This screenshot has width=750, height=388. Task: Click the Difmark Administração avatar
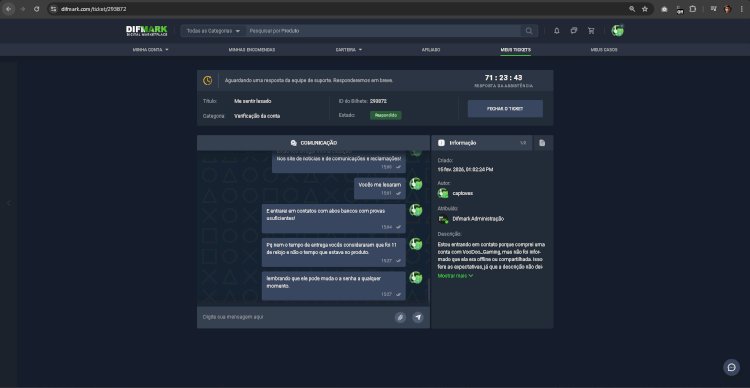443,219
